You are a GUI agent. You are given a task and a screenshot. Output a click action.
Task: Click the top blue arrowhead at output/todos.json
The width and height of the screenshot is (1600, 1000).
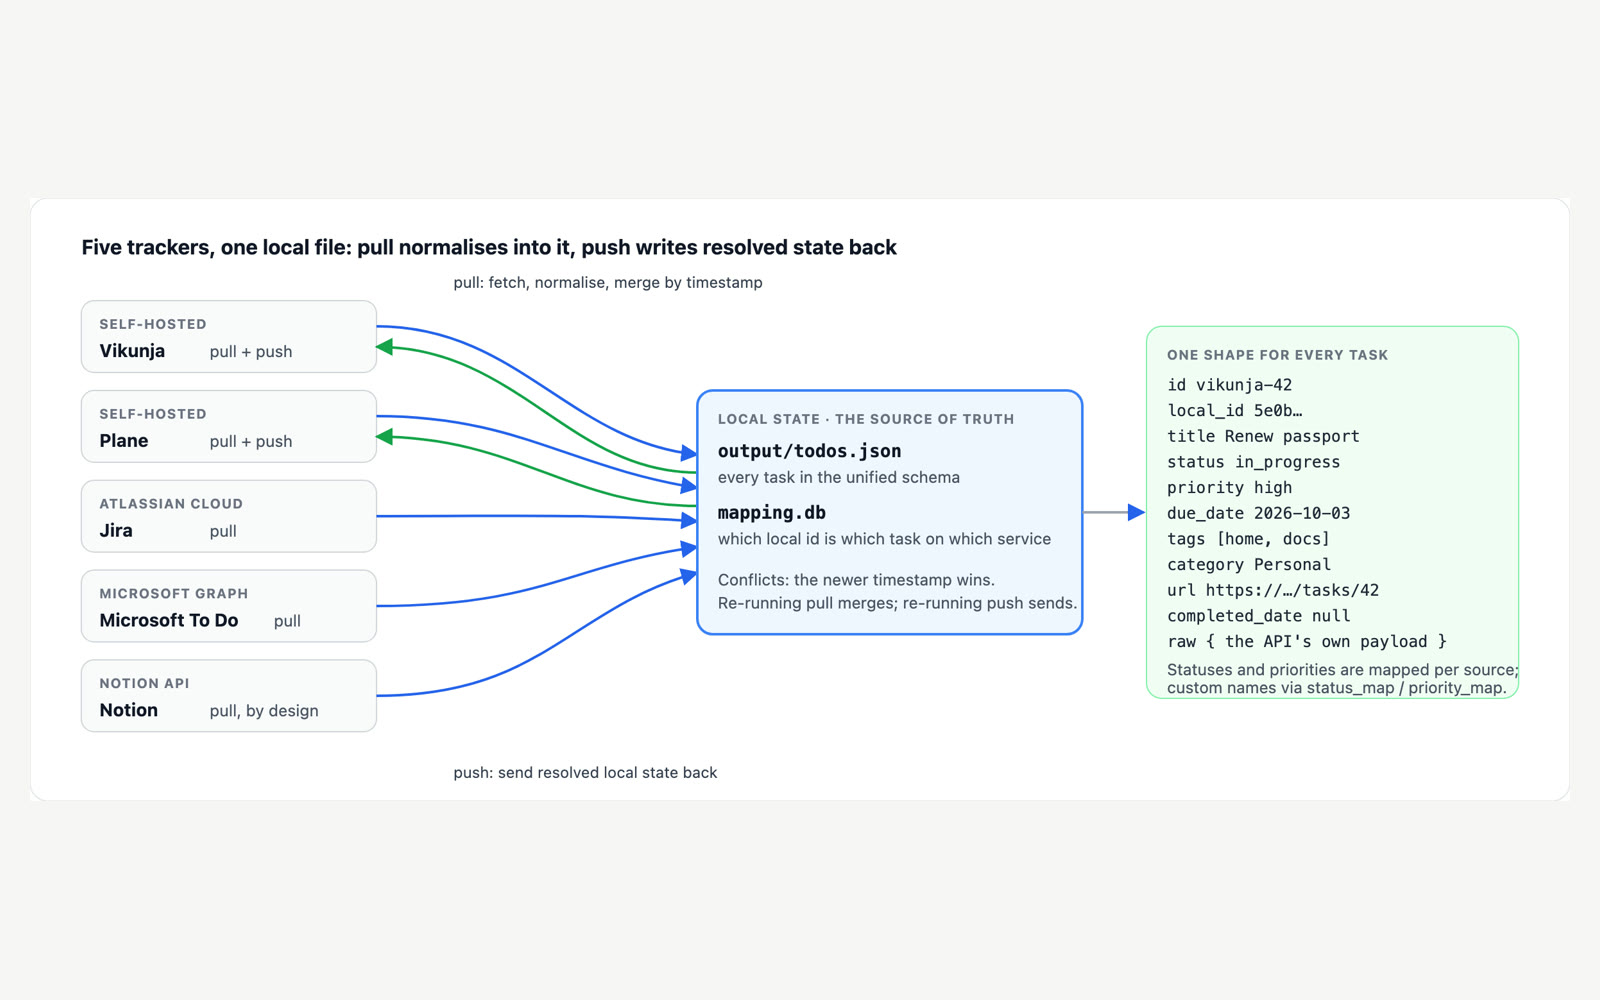(x=689, y=453)
